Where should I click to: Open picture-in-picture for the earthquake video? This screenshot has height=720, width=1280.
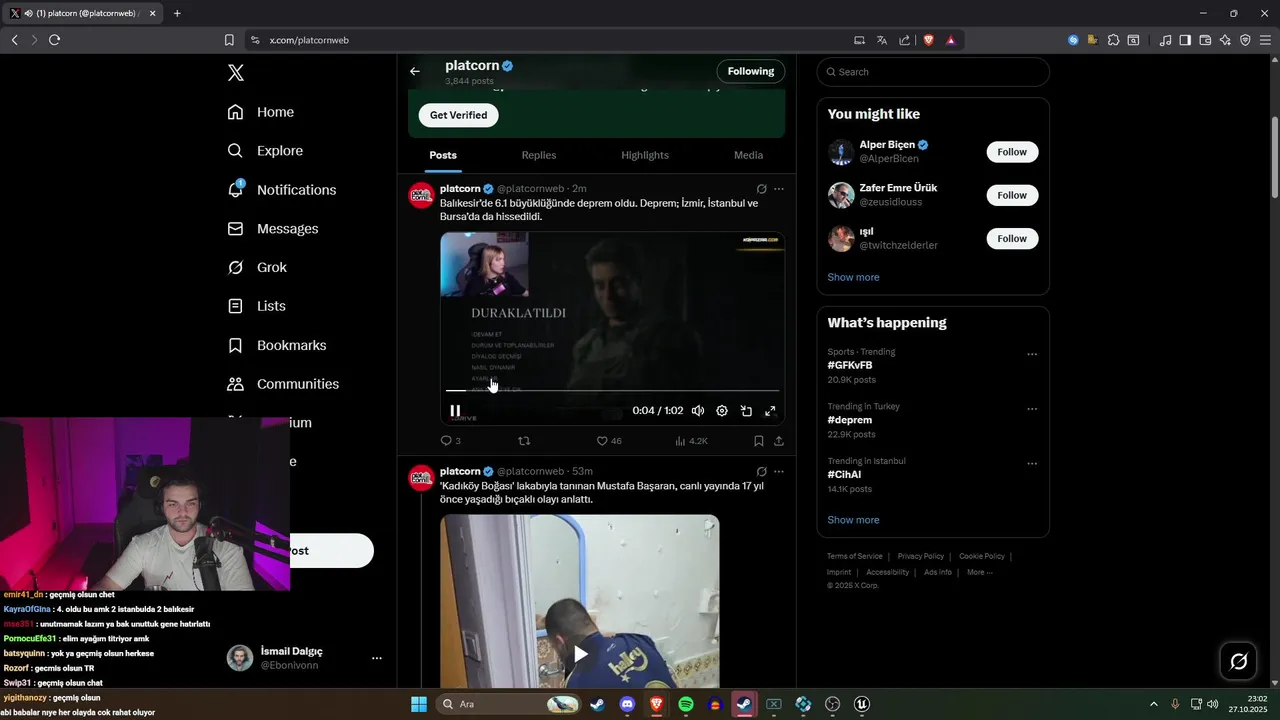coord(746,411)
